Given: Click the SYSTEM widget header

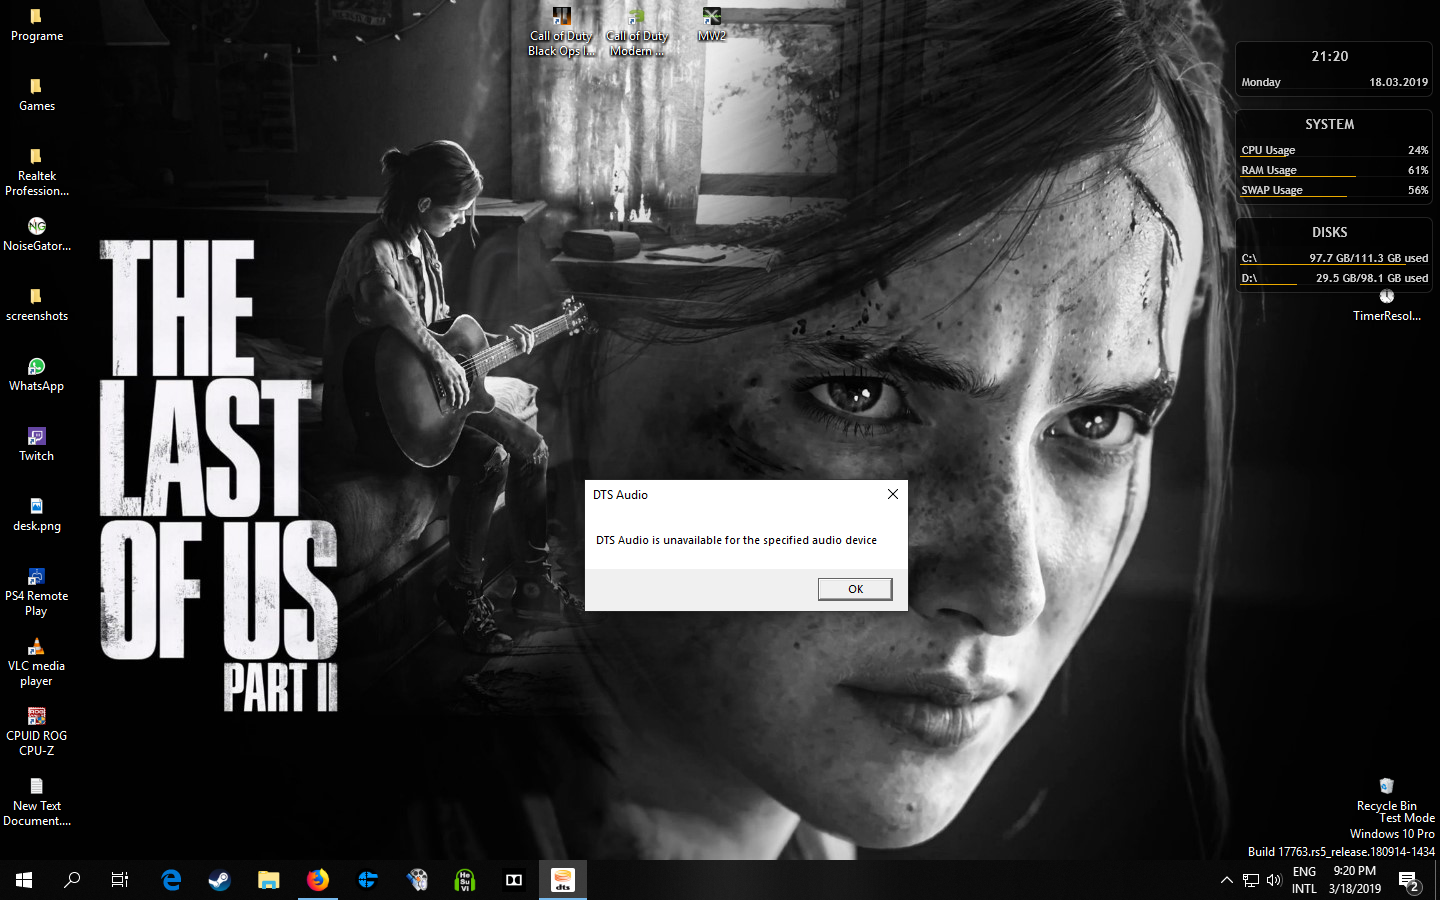Looking at the screenshot, I should [1330, 124].
